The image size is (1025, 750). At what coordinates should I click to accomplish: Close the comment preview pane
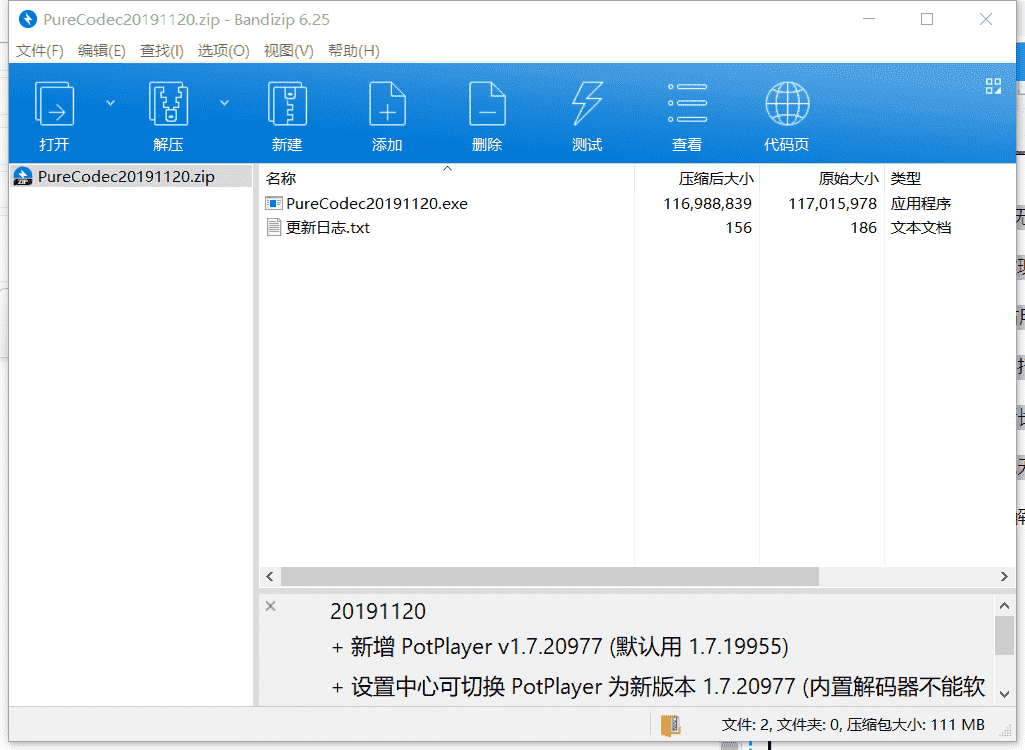(271, 606)
